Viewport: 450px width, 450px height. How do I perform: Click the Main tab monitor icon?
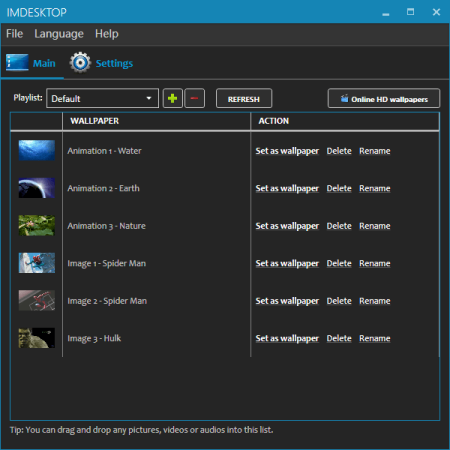[x=17, y=62]
